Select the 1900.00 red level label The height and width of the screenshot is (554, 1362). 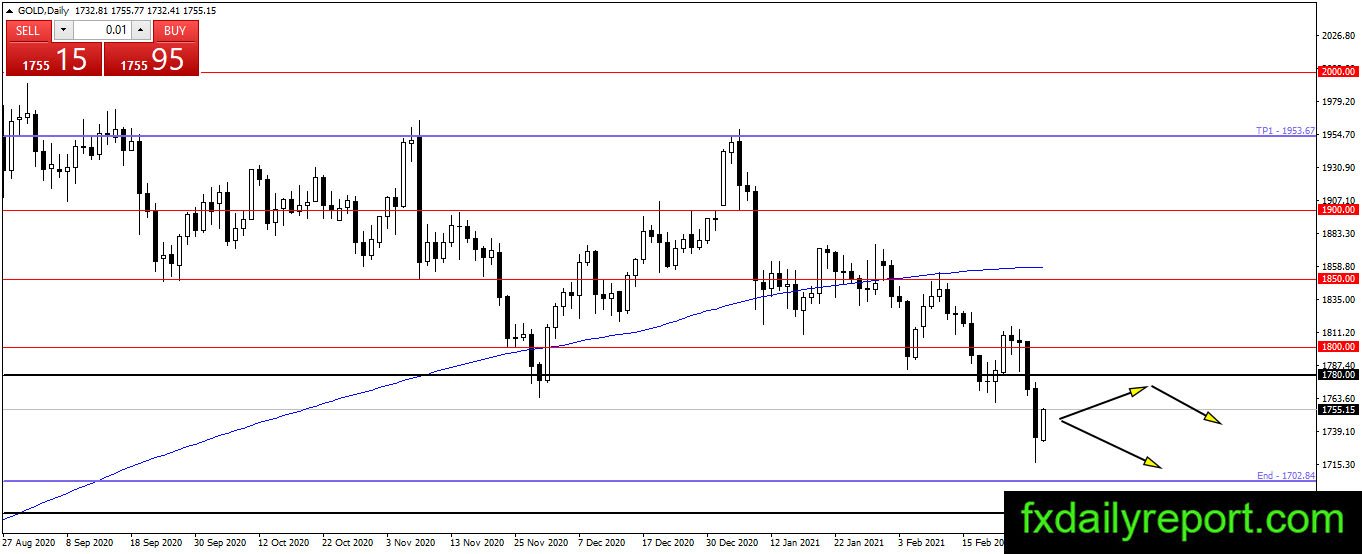click(x=1337, y=210)
